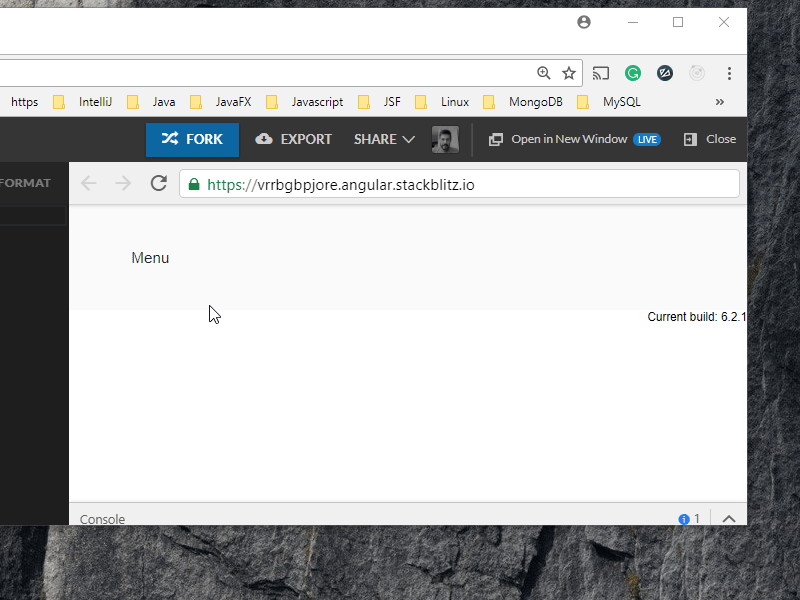Screen dimensions: 800x600
Task: Click the Cast icon in toolbar
Action: click(601, 73)
